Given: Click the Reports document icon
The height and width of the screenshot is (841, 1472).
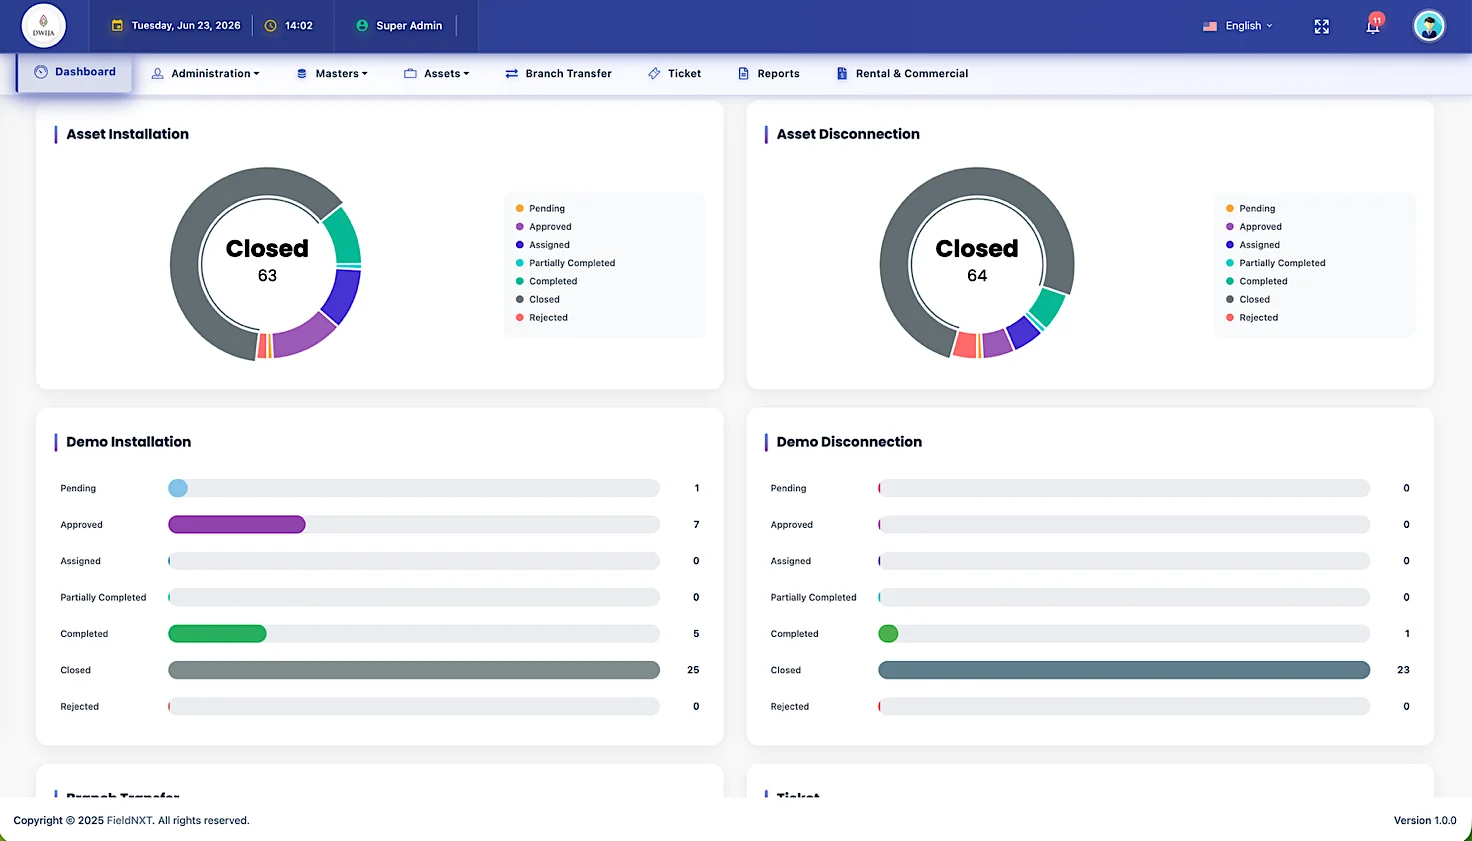Looking at the screenshot, I should (743, 73).
